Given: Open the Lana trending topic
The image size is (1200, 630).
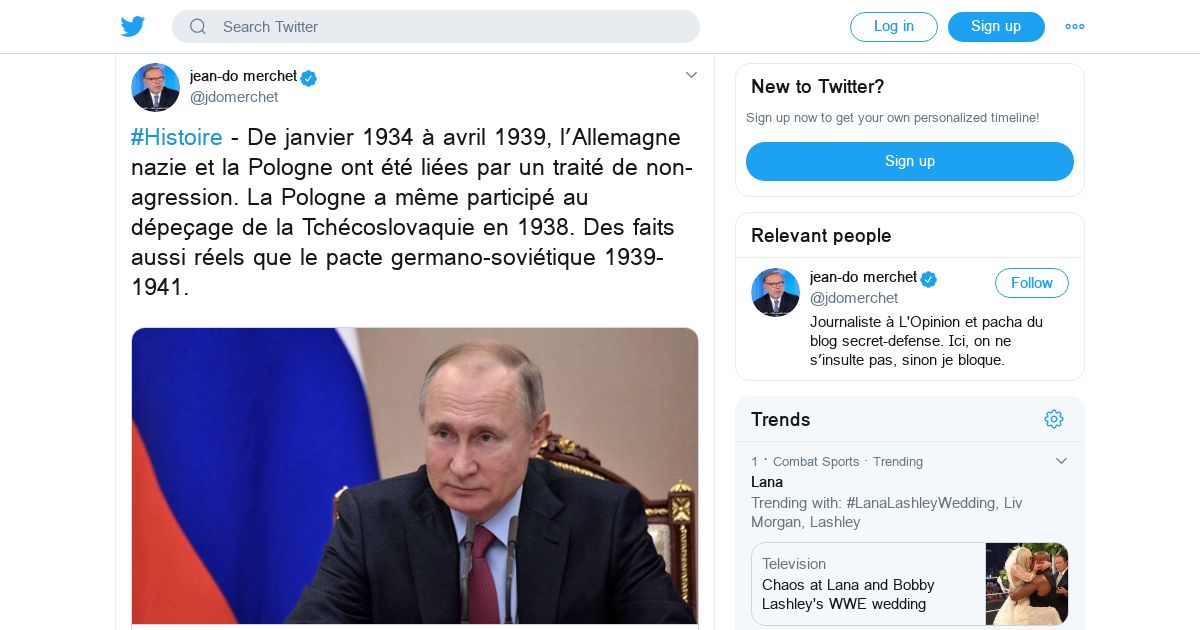Looking at the screenshot, I should [767, 482].
